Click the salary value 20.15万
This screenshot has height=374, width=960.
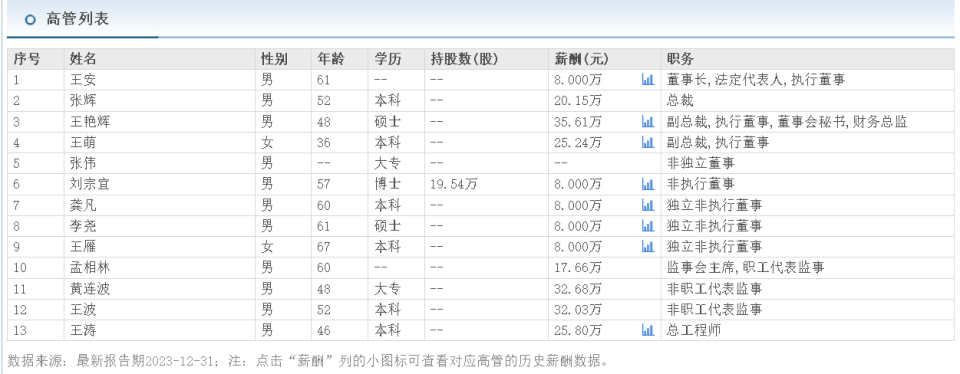578,100
